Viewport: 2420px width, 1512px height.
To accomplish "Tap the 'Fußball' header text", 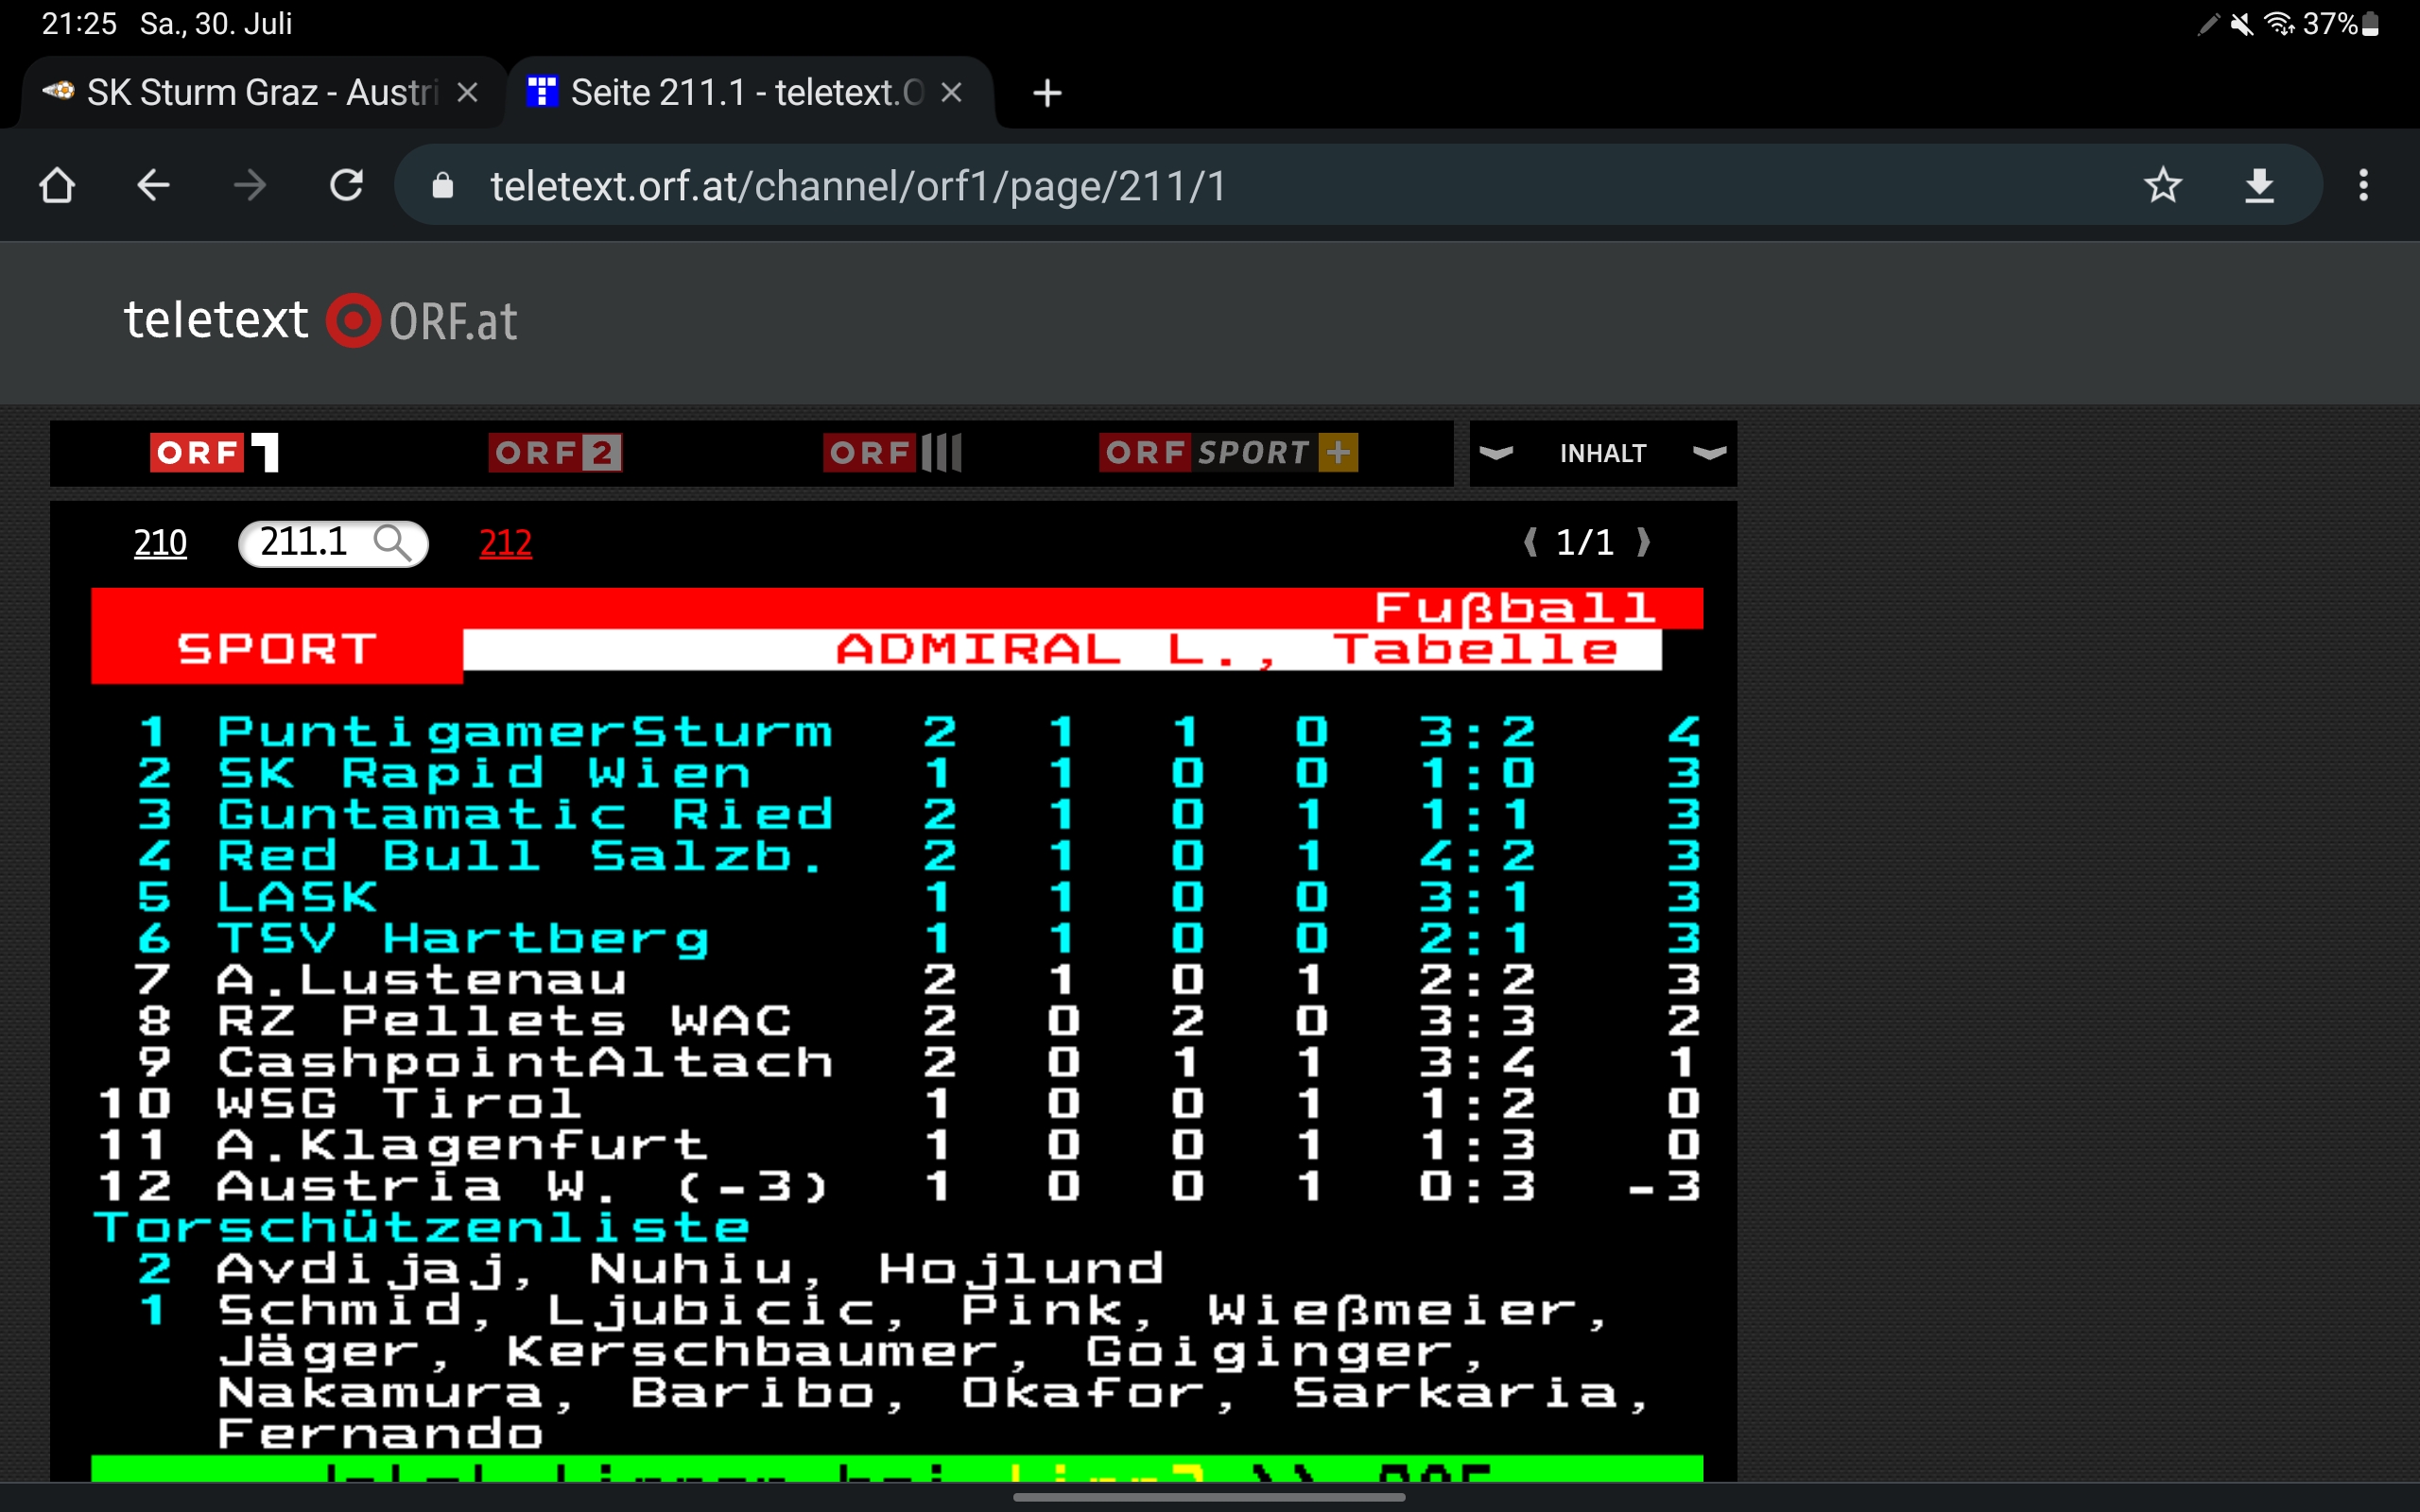I will click(1514, 608).
